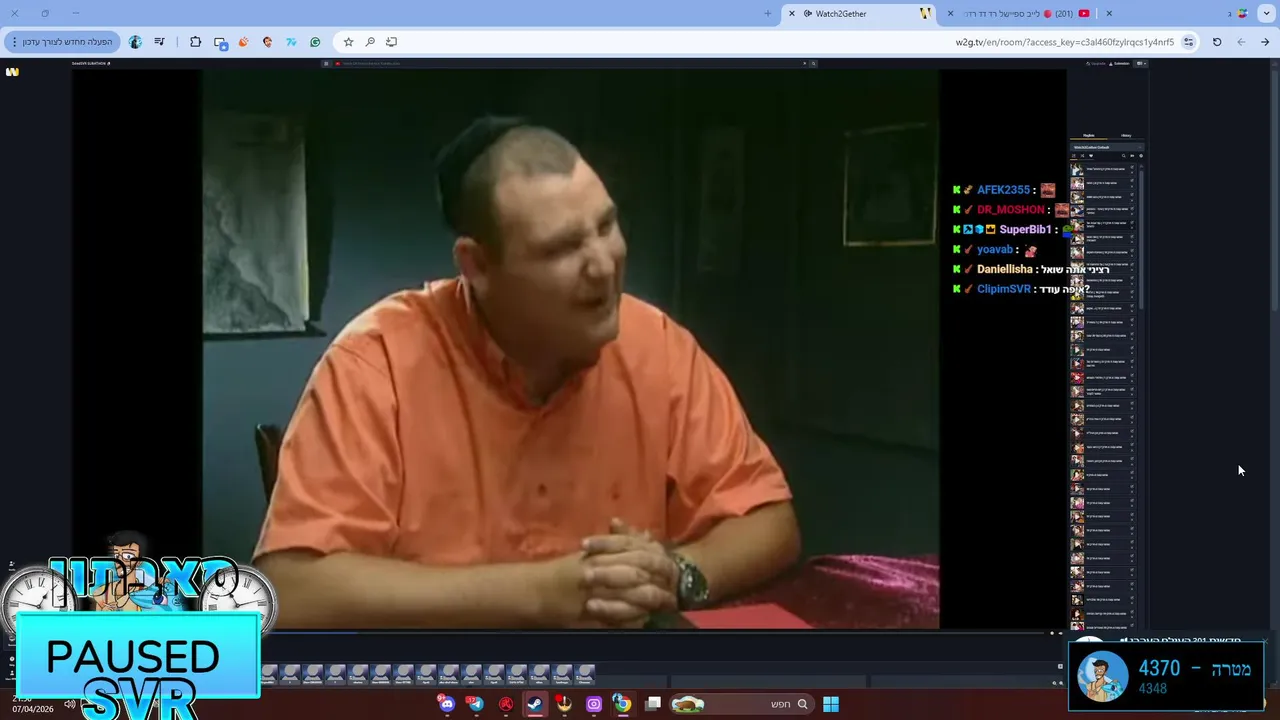Click Daniellisha username in chat overlay
Screen dimensions: 1280x720
1005,270
